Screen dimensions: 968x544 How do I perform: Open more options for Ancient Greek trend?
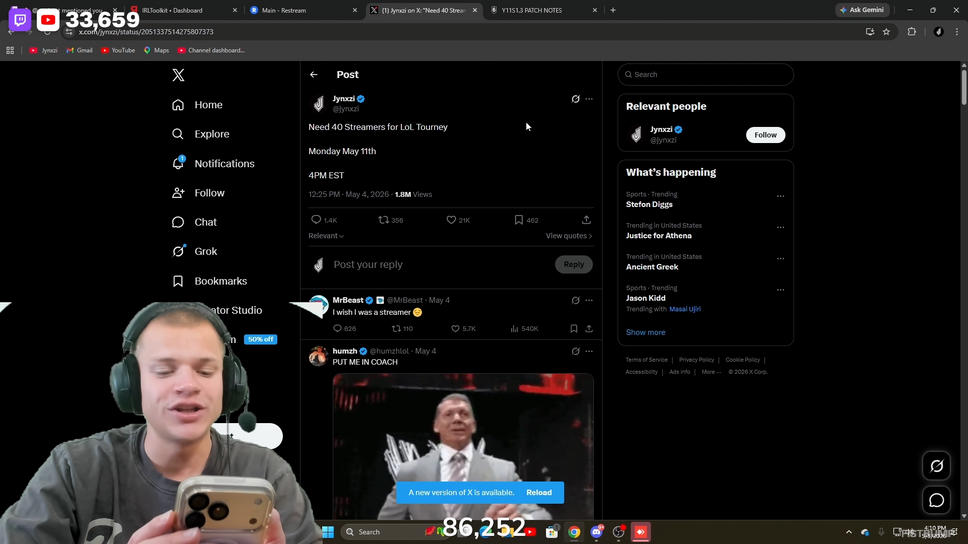pyautogui.click(x=780, y=259)
